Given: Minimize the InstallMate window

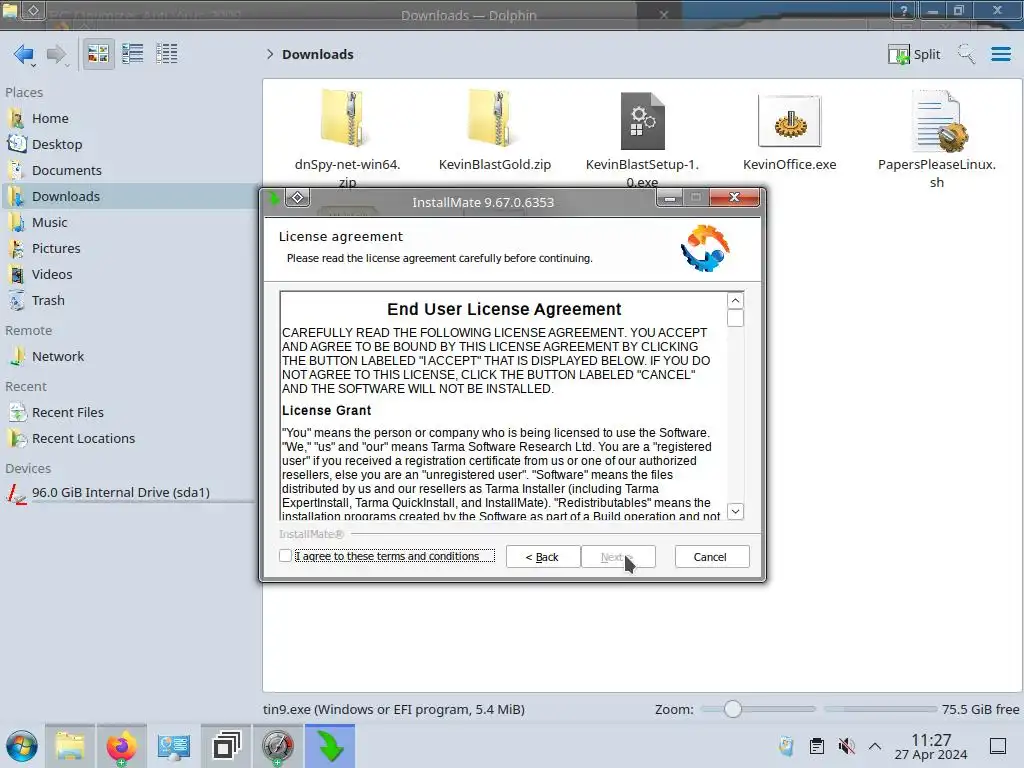Looking at the screenshot, I should [669, 197].
